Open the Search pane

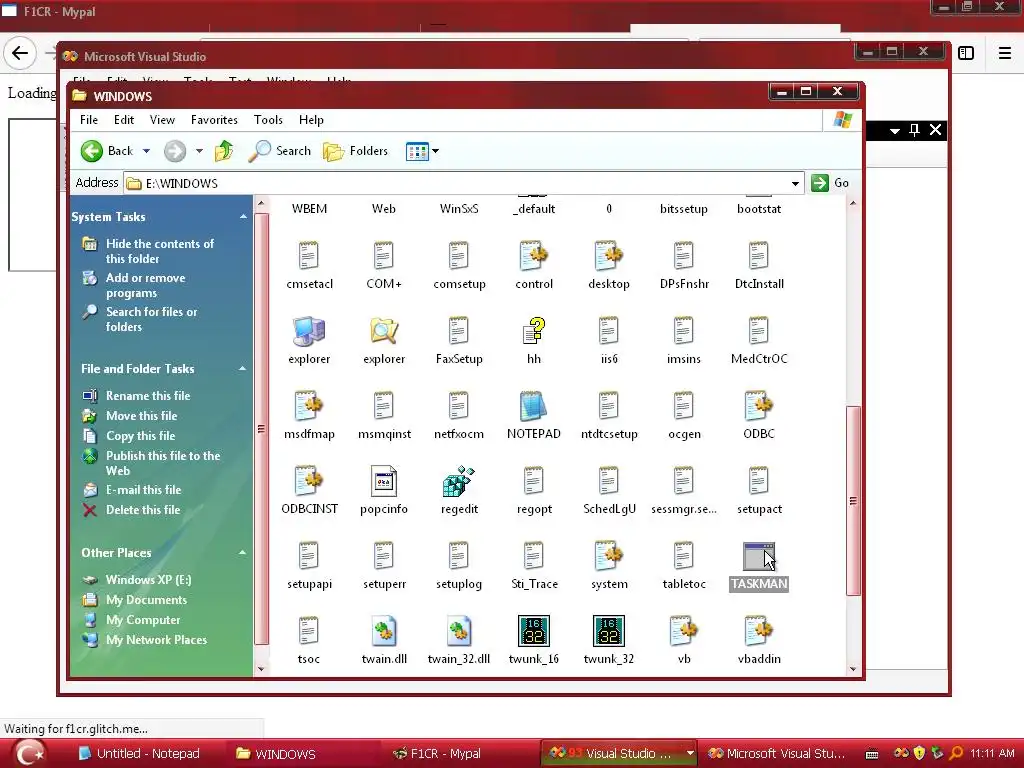coord(280,151)
